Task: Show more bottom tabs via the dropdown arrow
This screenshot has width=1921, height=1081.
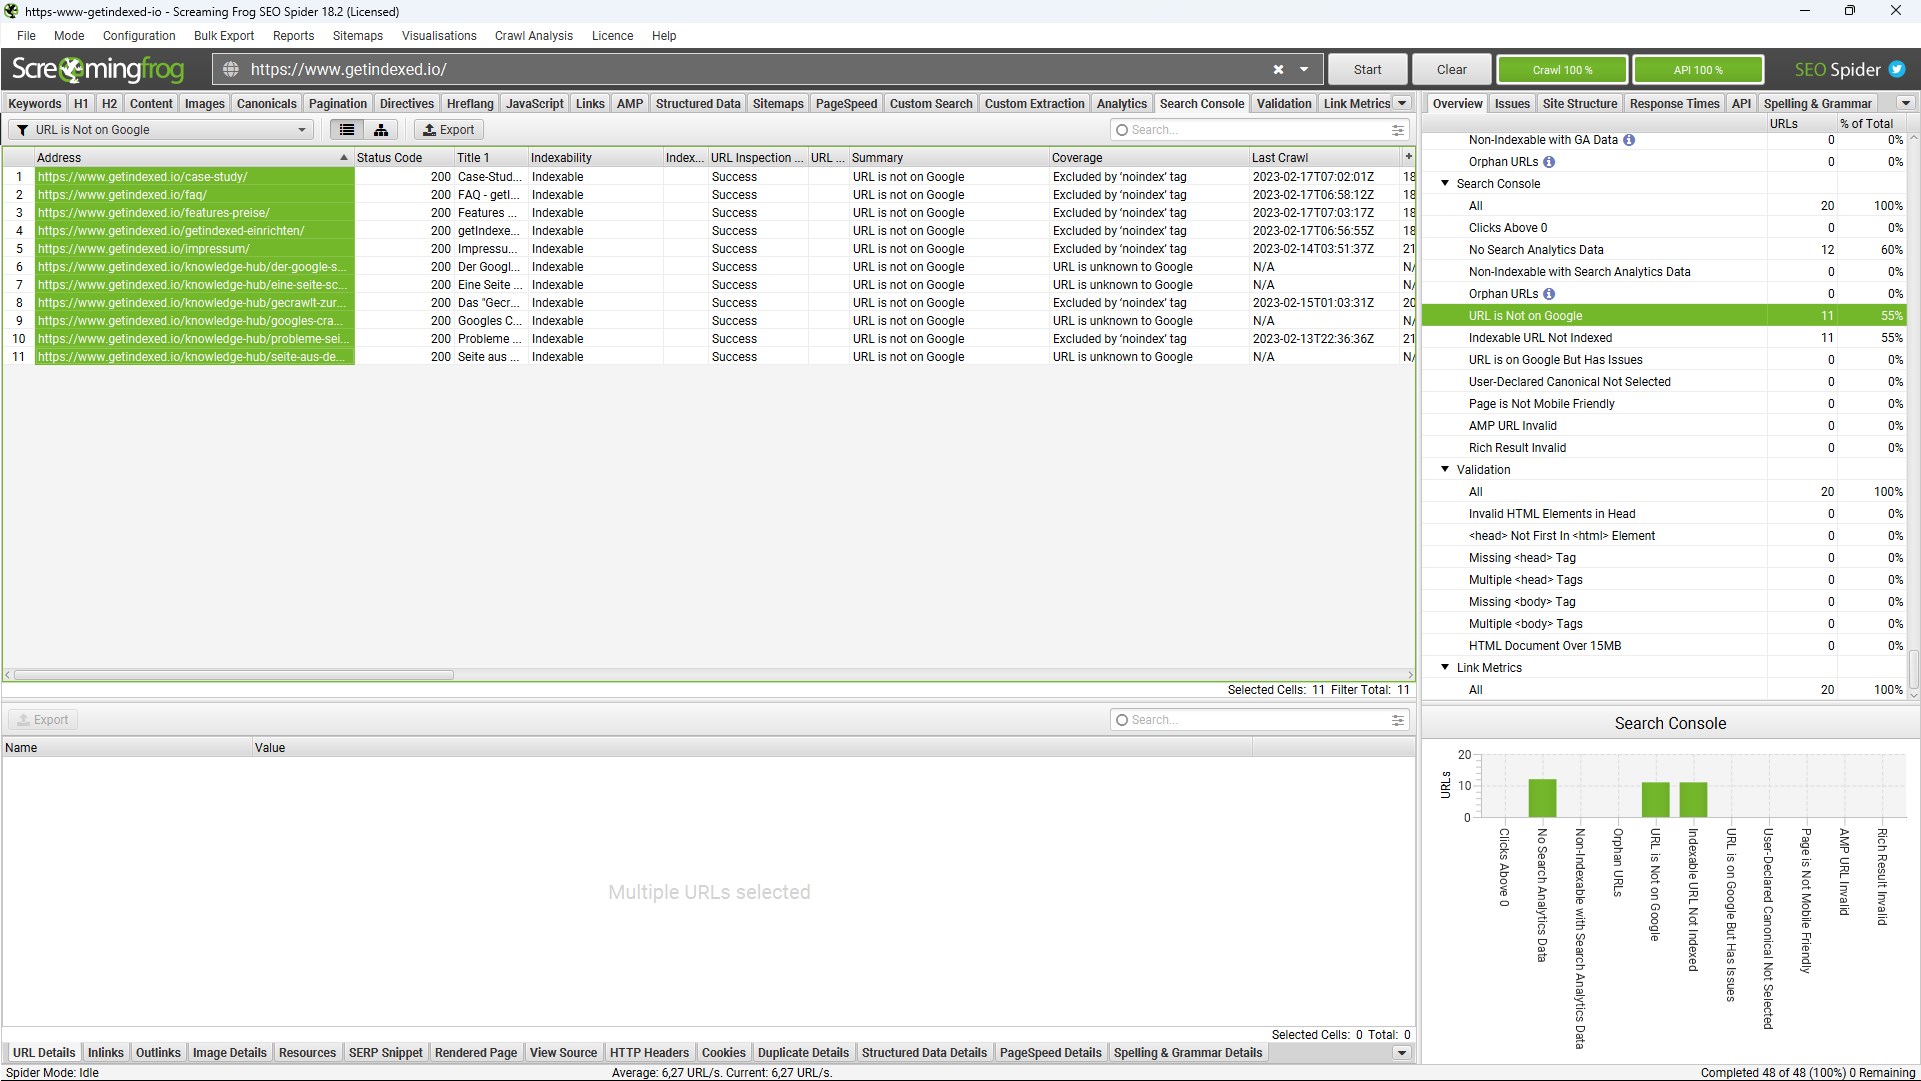Action: 1402,1053
